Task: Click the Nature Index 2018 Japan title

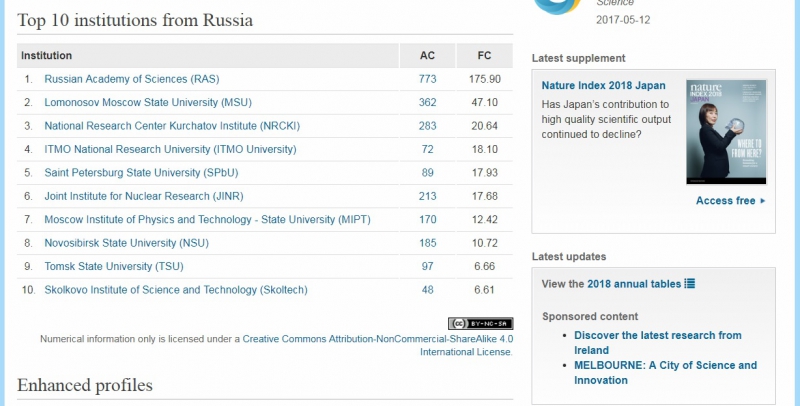Action: coord(603,86)
